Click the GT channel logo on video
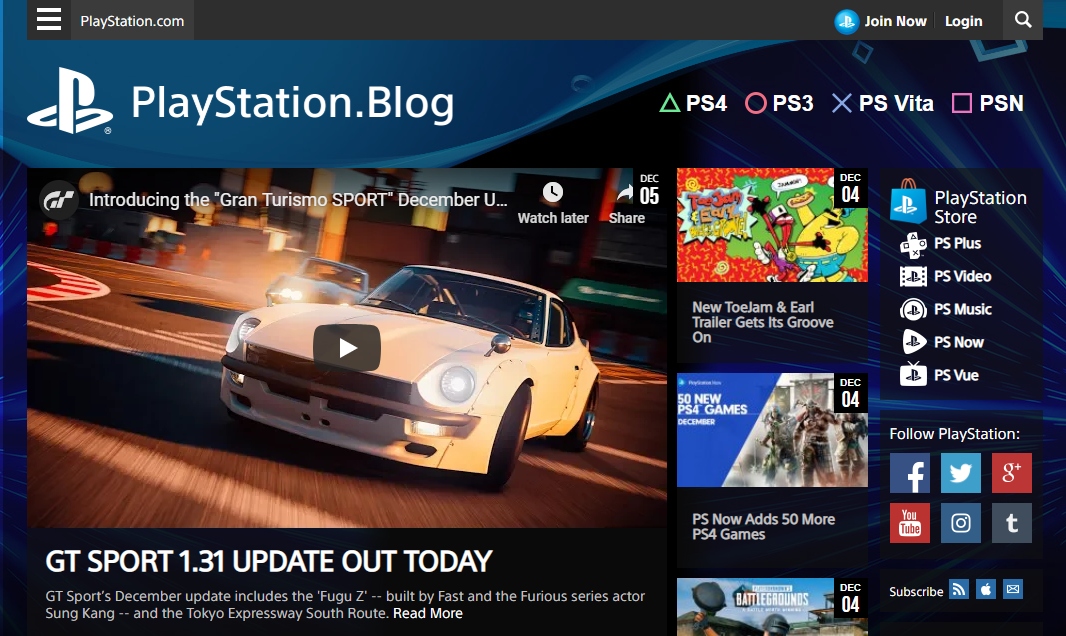The width and height of the screenshot is (1066, 636). pyautogui.click(x=58, y=200)
